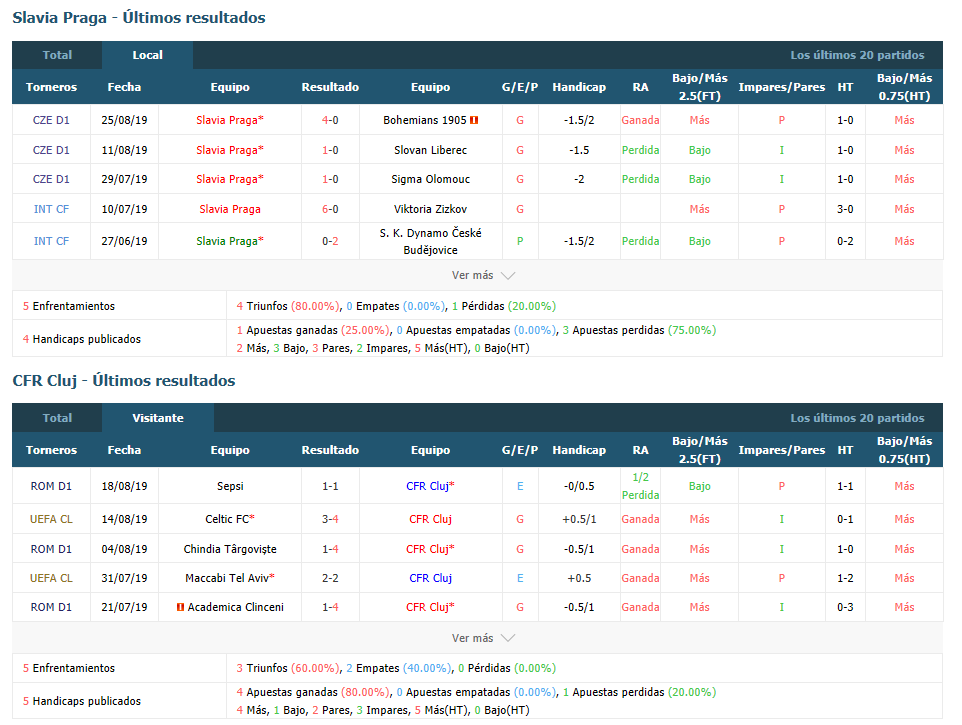The image size is (962, 725).
Task: Expand Ver más under Slavia Praga results
Action: [483, 275]
